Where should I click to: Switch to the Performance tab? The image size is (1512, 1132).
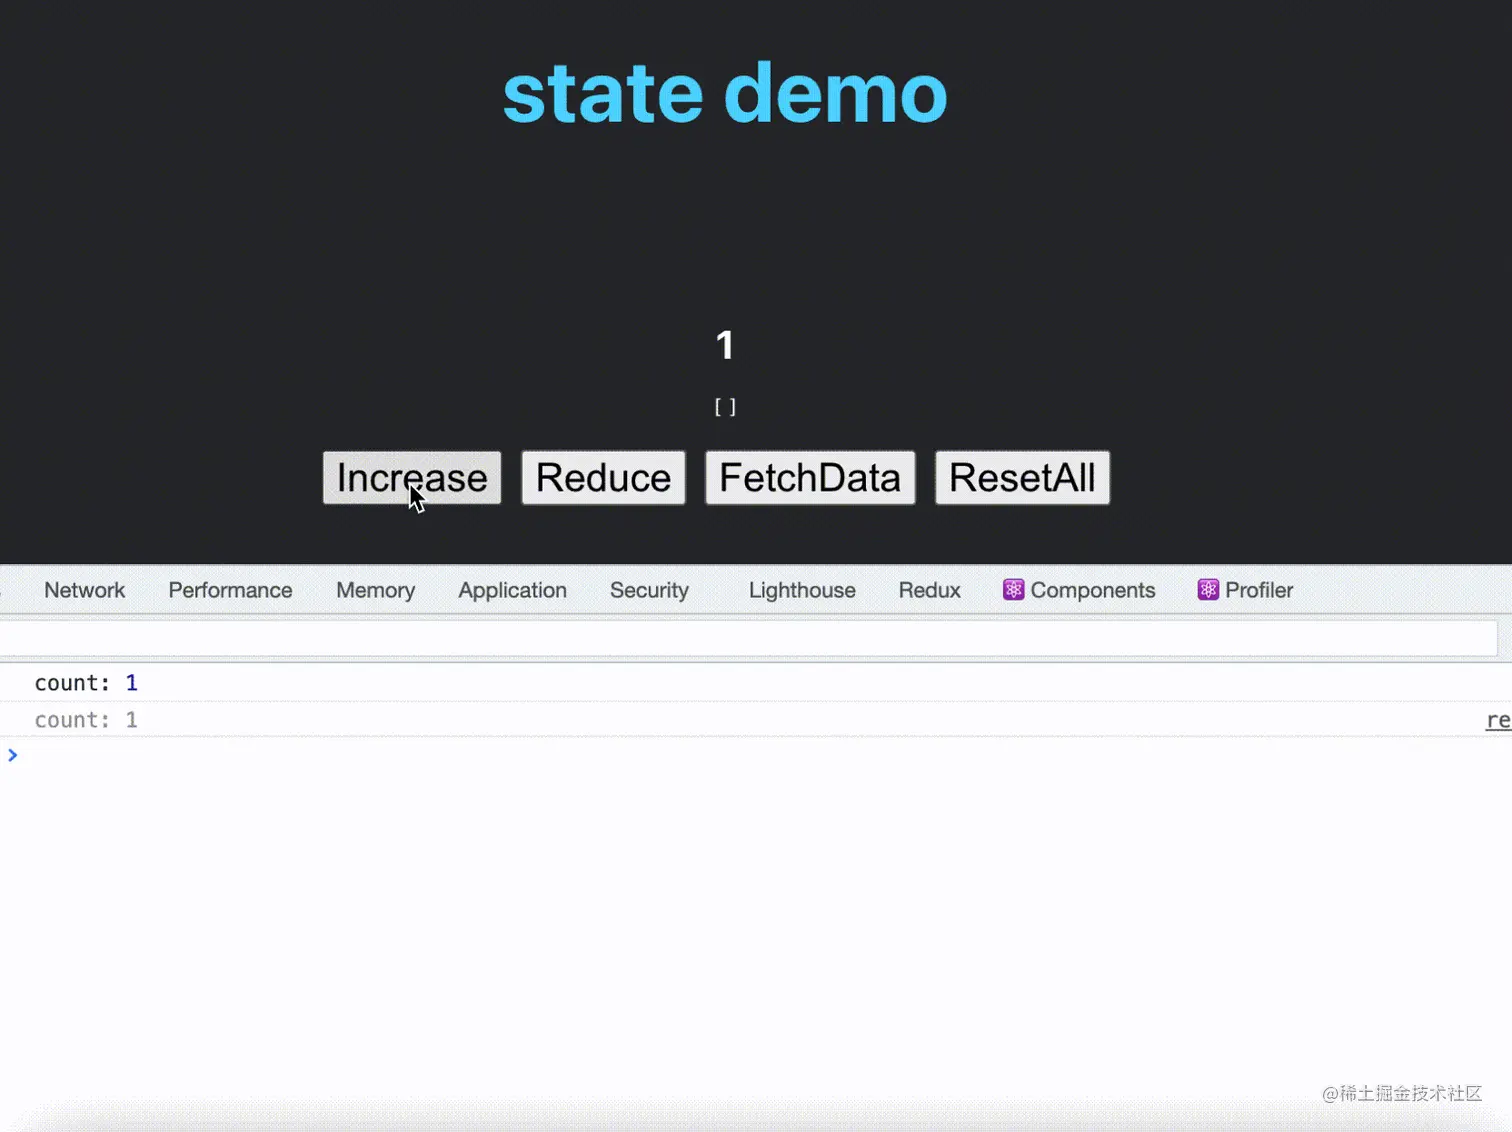(x=230, y=590)
